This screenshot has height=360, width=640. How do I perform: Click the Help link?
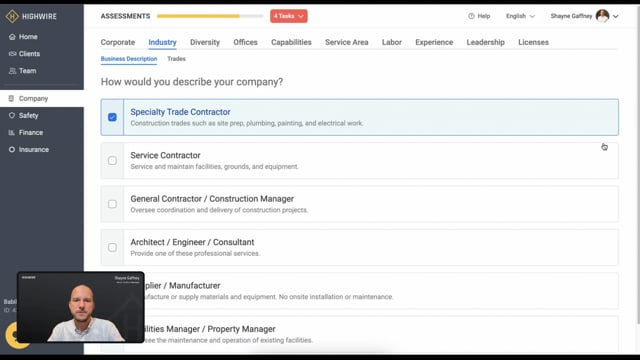[x=479, y=16]
